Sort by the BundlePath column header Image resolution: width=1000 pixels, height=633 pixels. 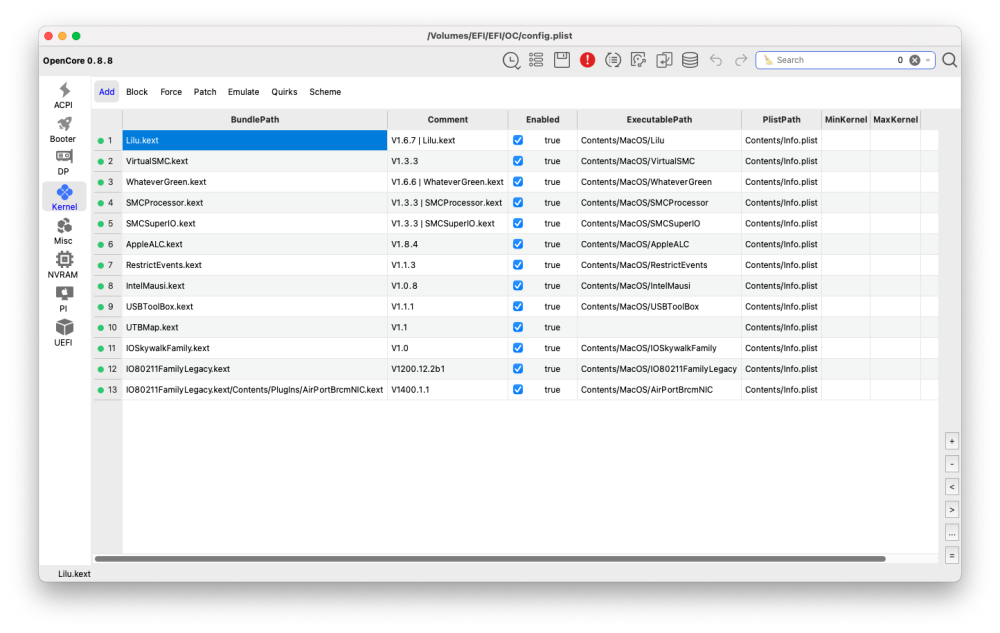point(254,119)
